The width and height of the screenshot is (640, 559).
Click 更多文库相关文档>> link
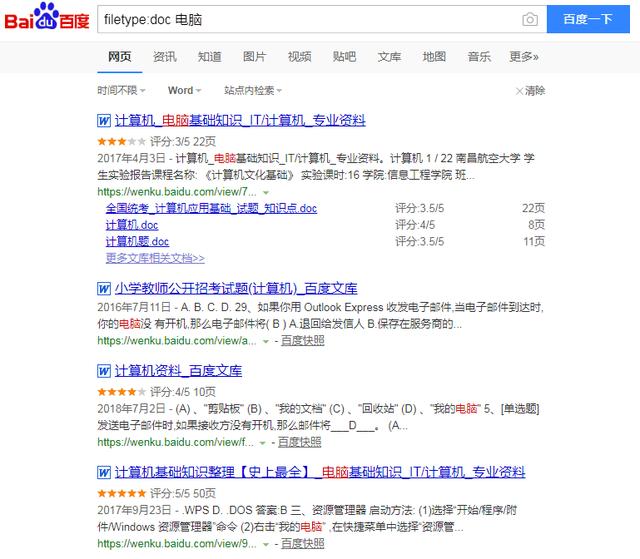click(155, 258)
